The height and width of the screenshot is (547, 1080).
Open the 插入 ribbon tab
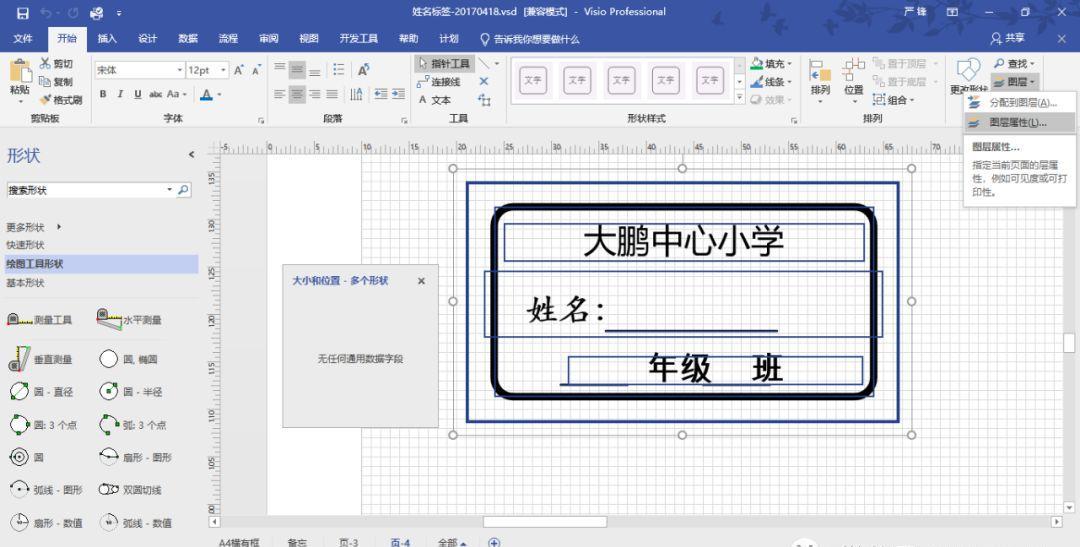[x=107, y=39]
